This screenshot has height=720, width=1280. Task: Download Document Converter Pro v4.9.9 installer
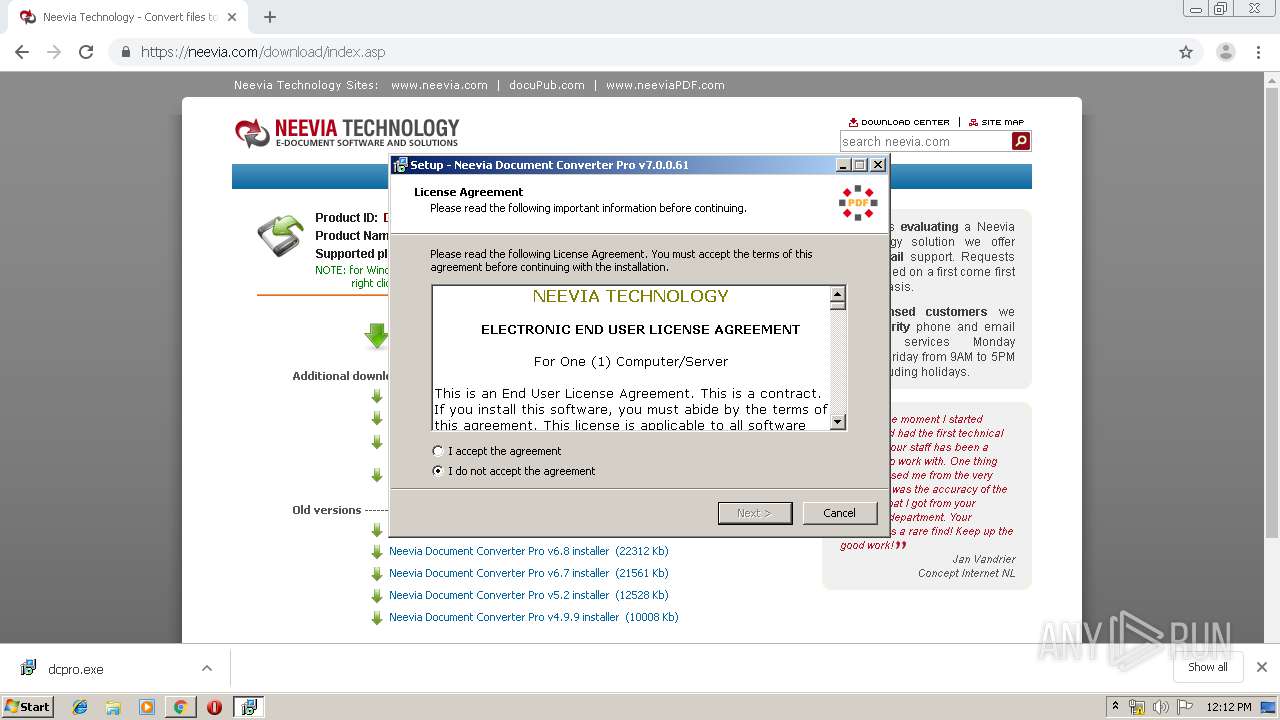tap(534, 617)
